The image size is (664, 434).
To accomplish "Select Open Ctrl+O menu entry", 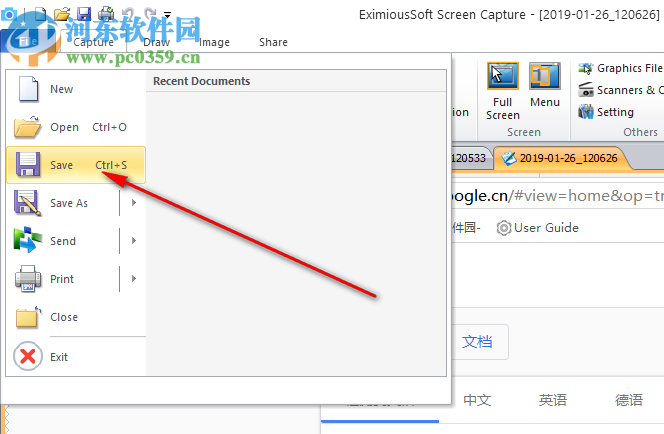I will pyautogui.click(x=76, y=127).
